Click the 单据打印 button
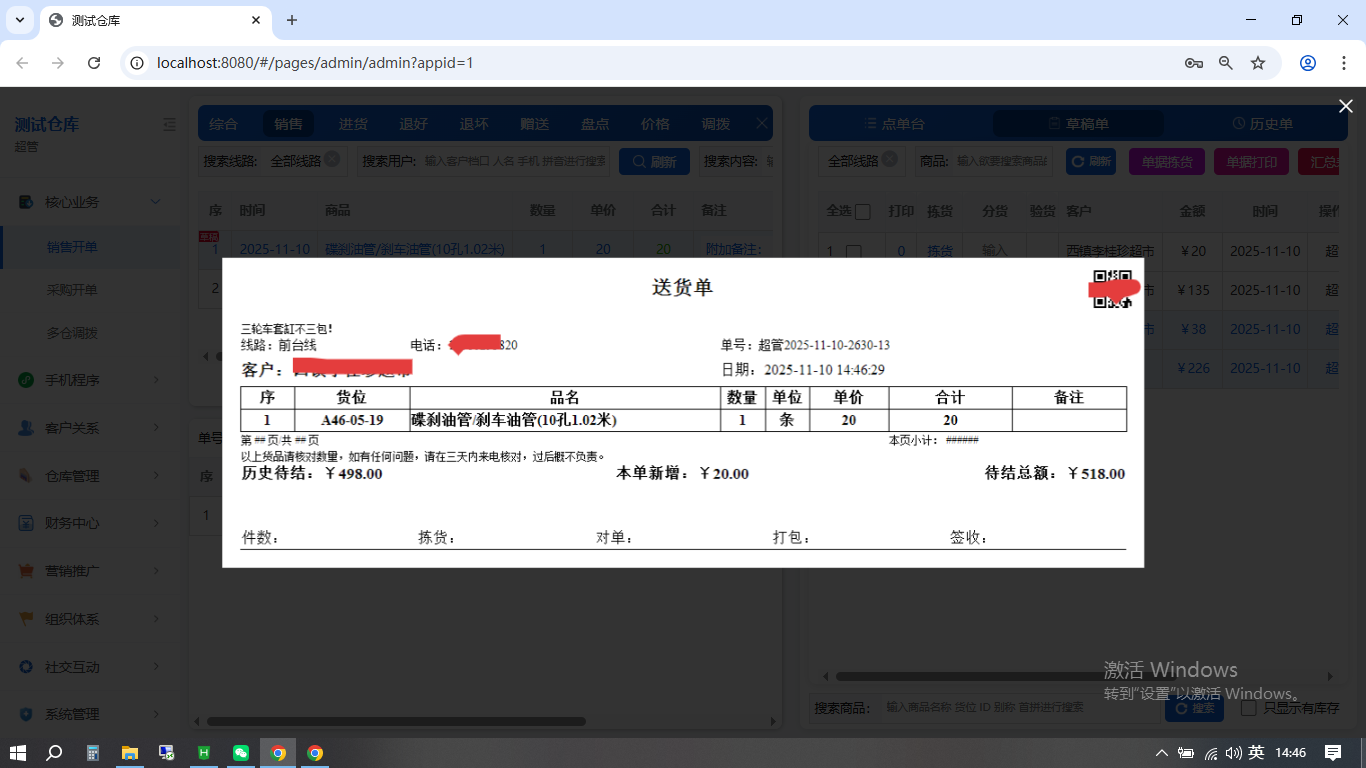This screenshot has height=768, width=1366. (x=1250, y=161)
